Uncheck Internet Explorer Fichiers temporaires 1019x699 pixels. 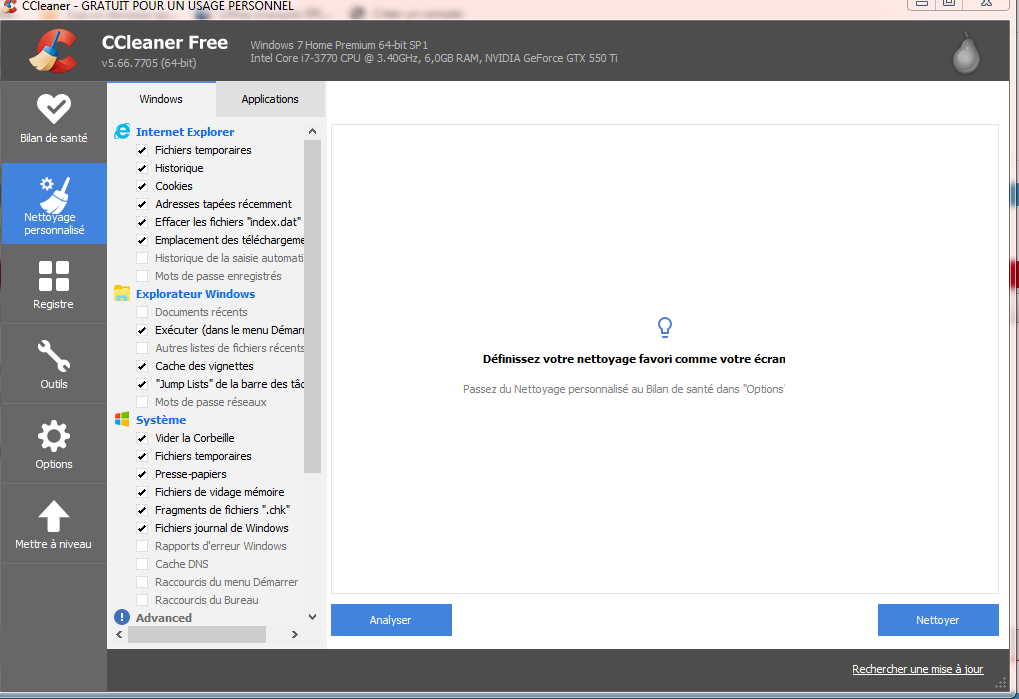point(142,150)
